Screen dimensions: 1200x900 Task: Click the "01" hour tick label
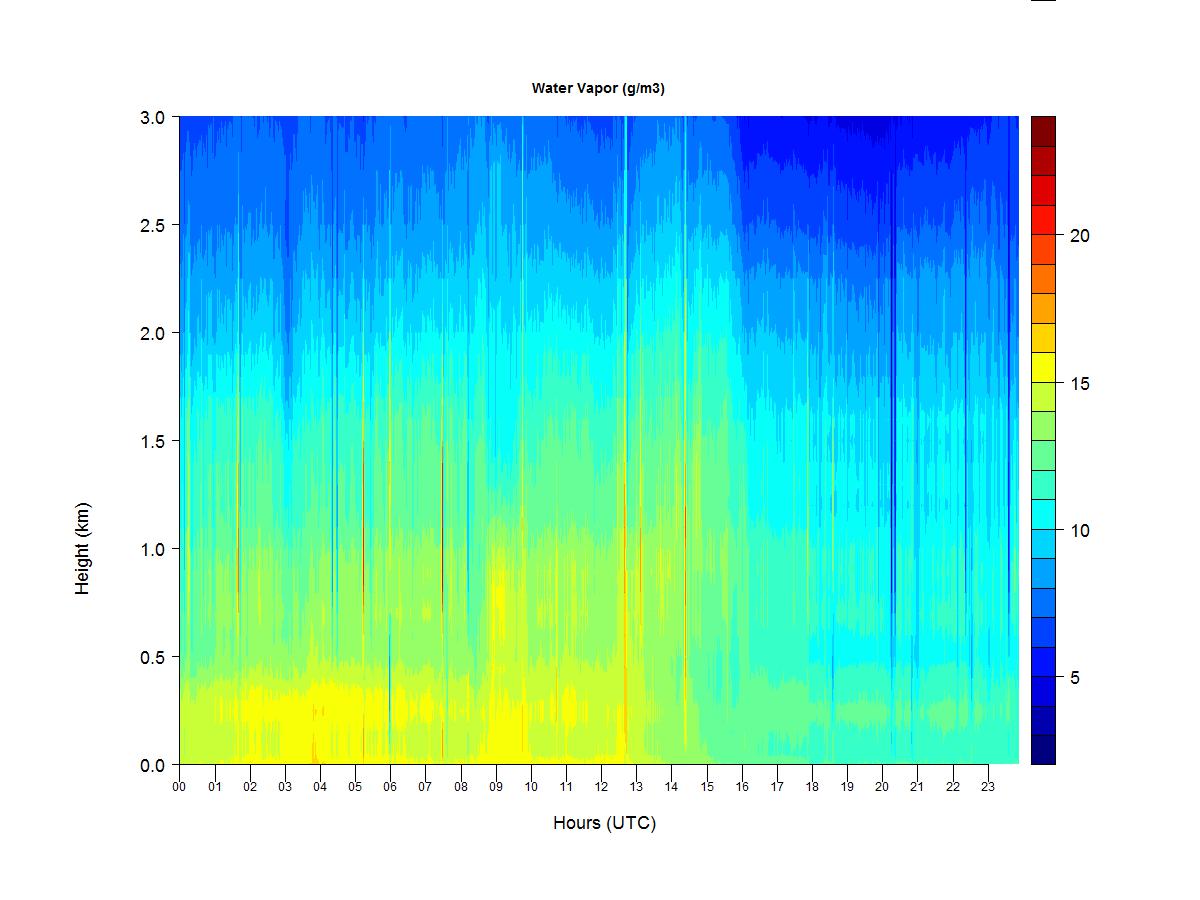click(x=214, y=787)
